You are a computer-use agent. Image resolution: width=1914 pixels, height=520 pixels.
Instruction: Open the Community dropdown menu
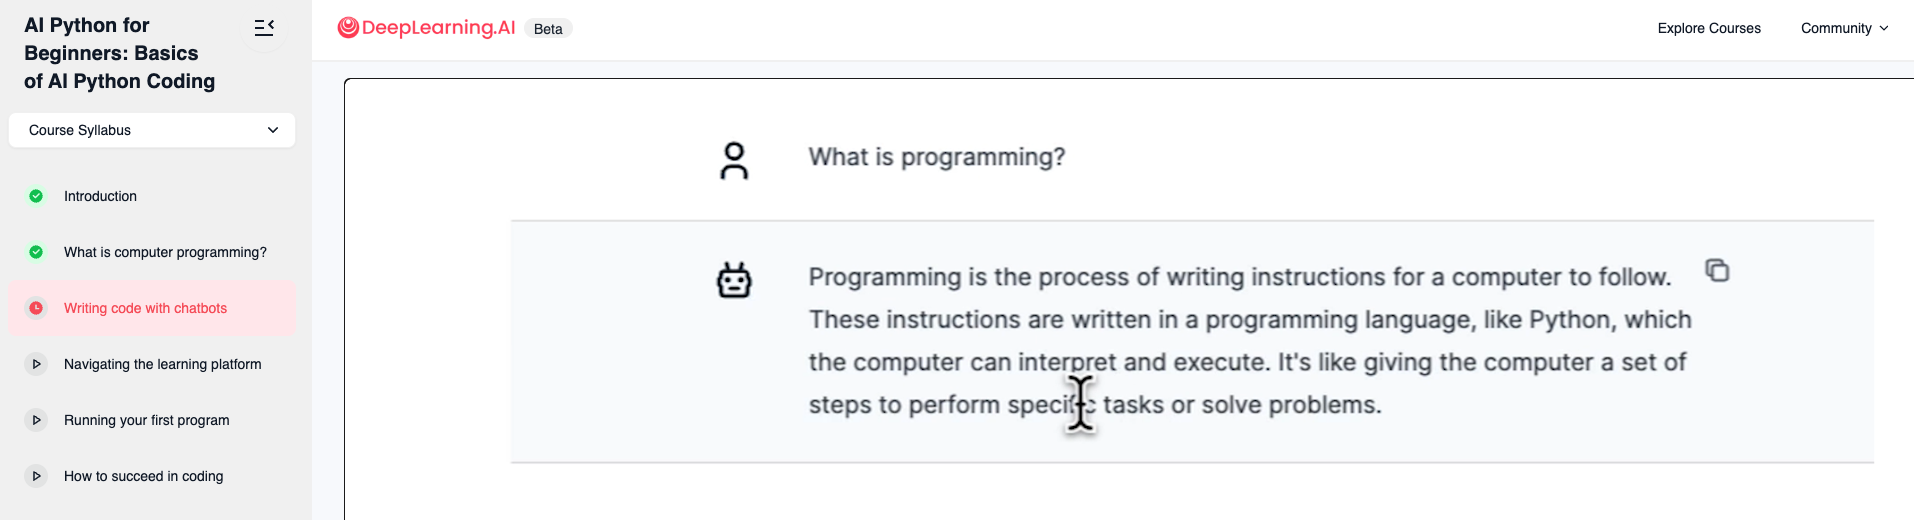(1844, 28)
